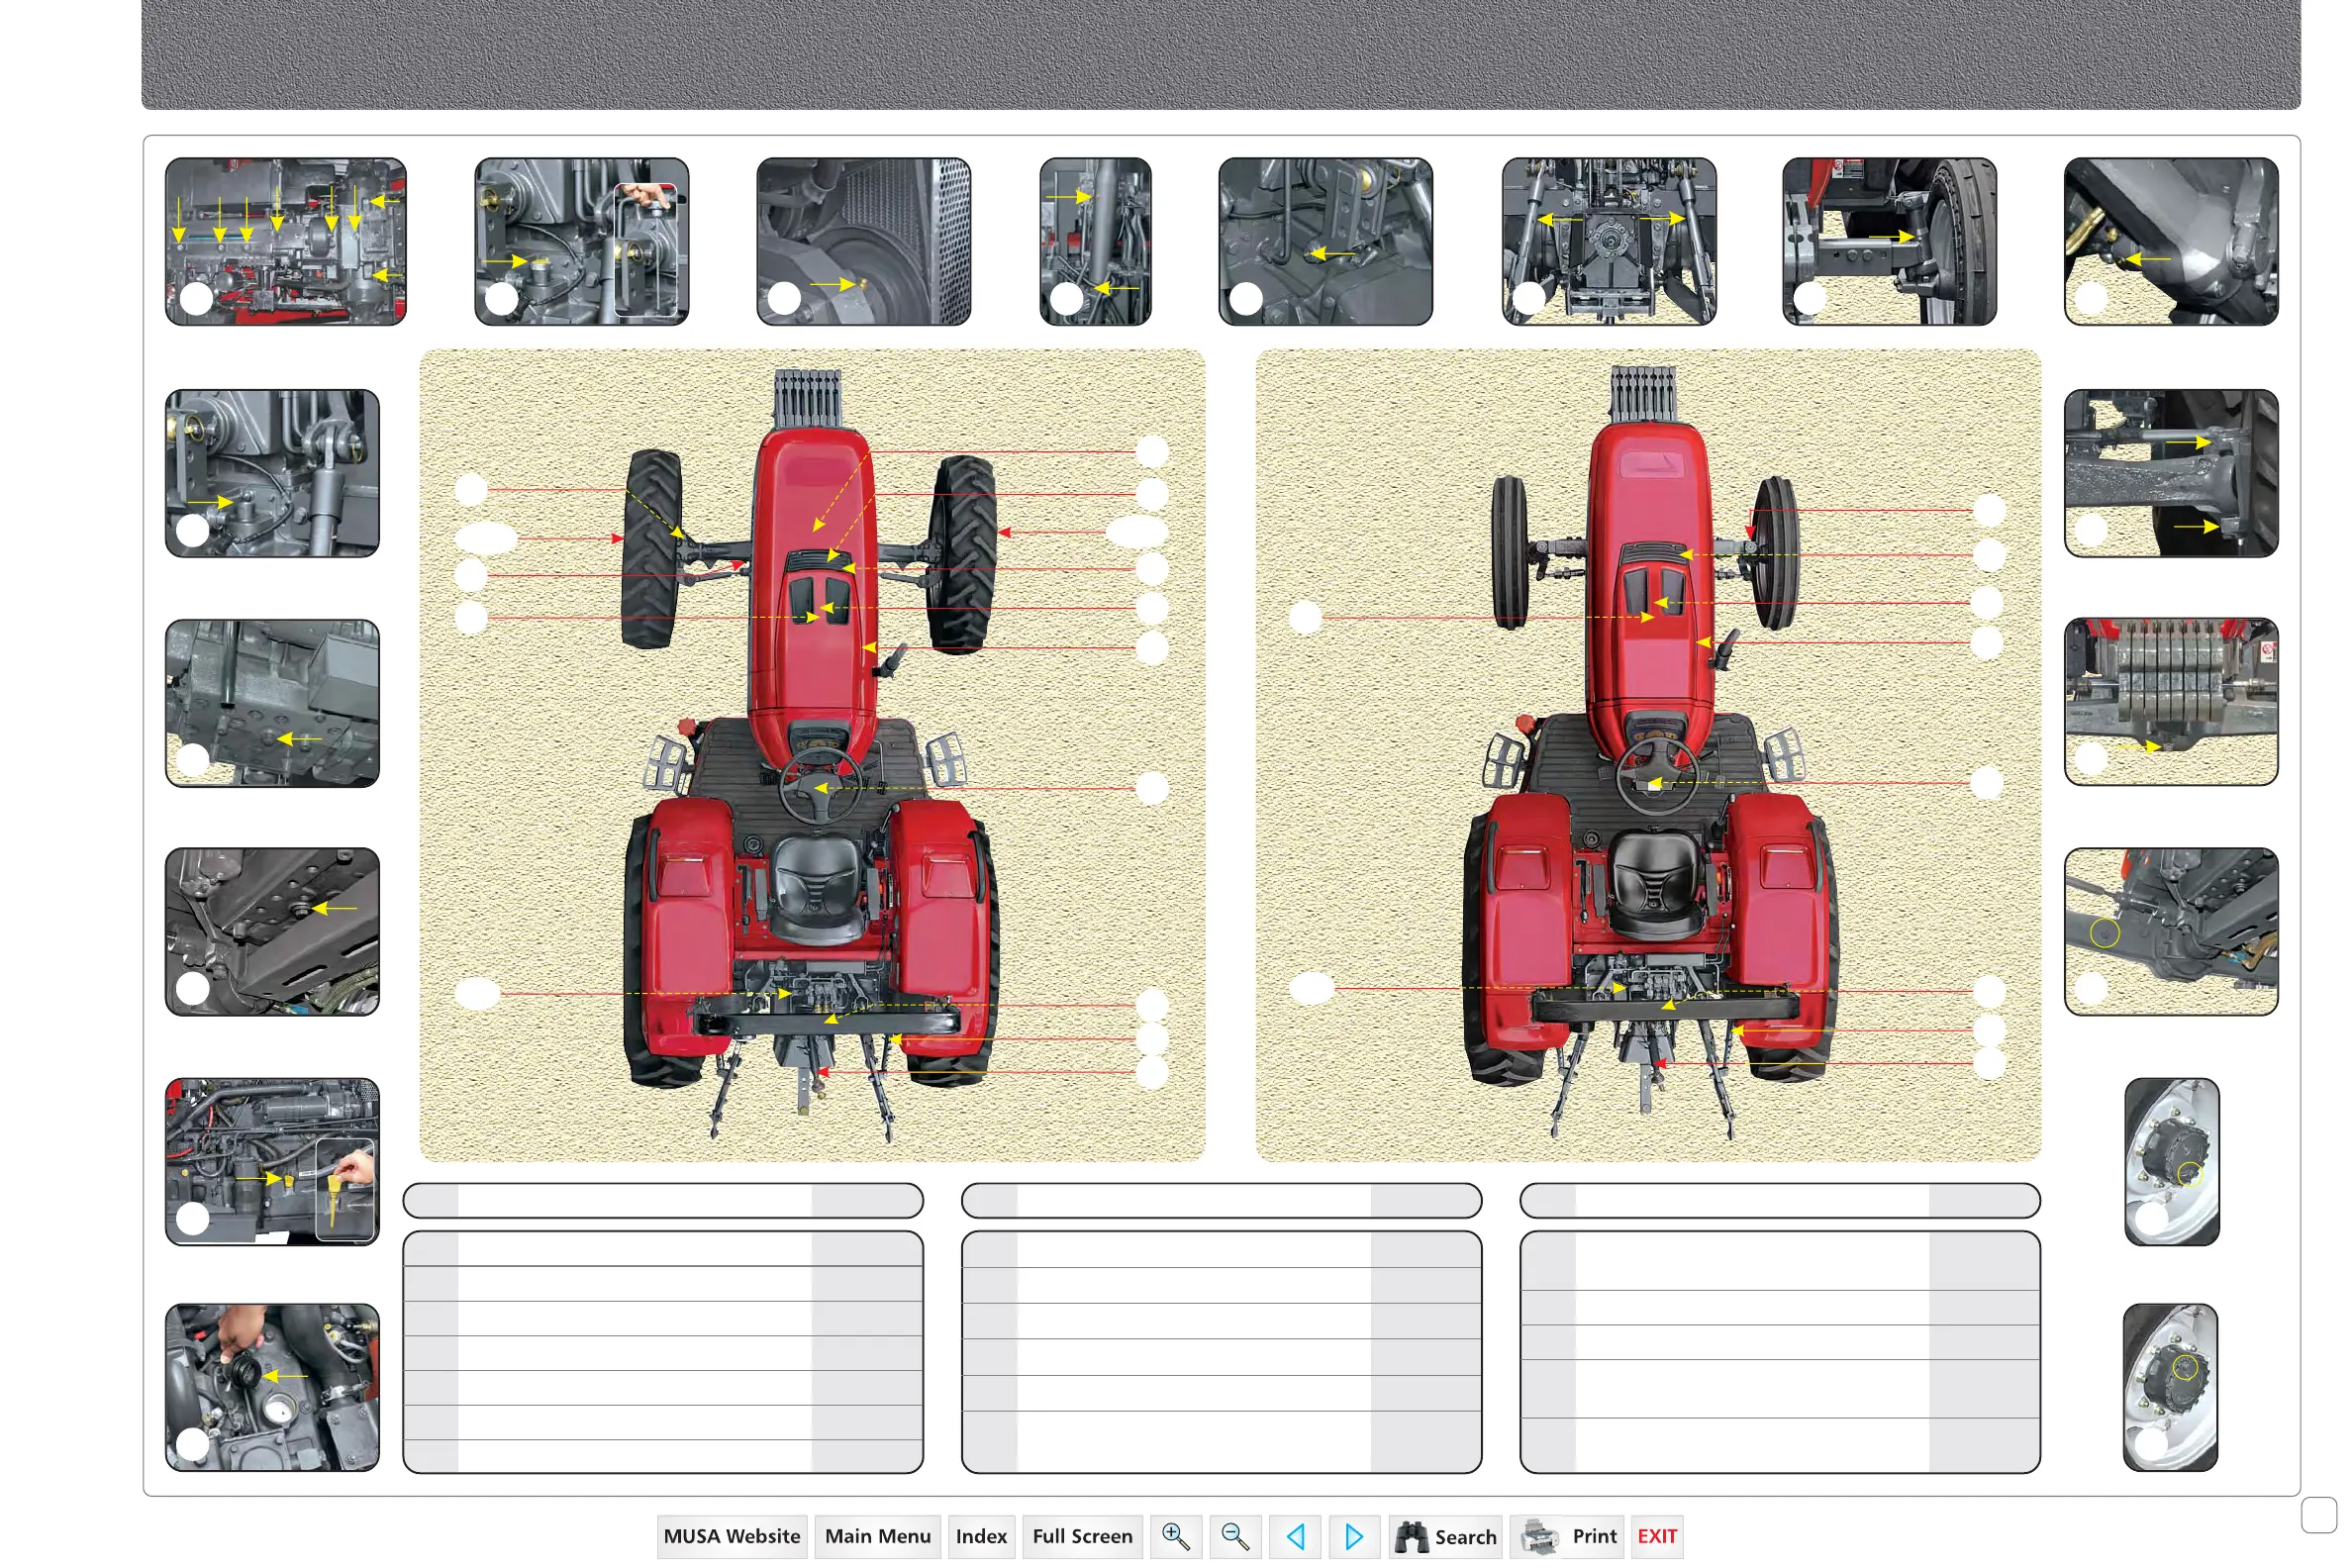Viewport: 2352px width, 1568px height.
Task: Open the narrow vertical pipe thumbnail
Action: (x=1096, y=241)
